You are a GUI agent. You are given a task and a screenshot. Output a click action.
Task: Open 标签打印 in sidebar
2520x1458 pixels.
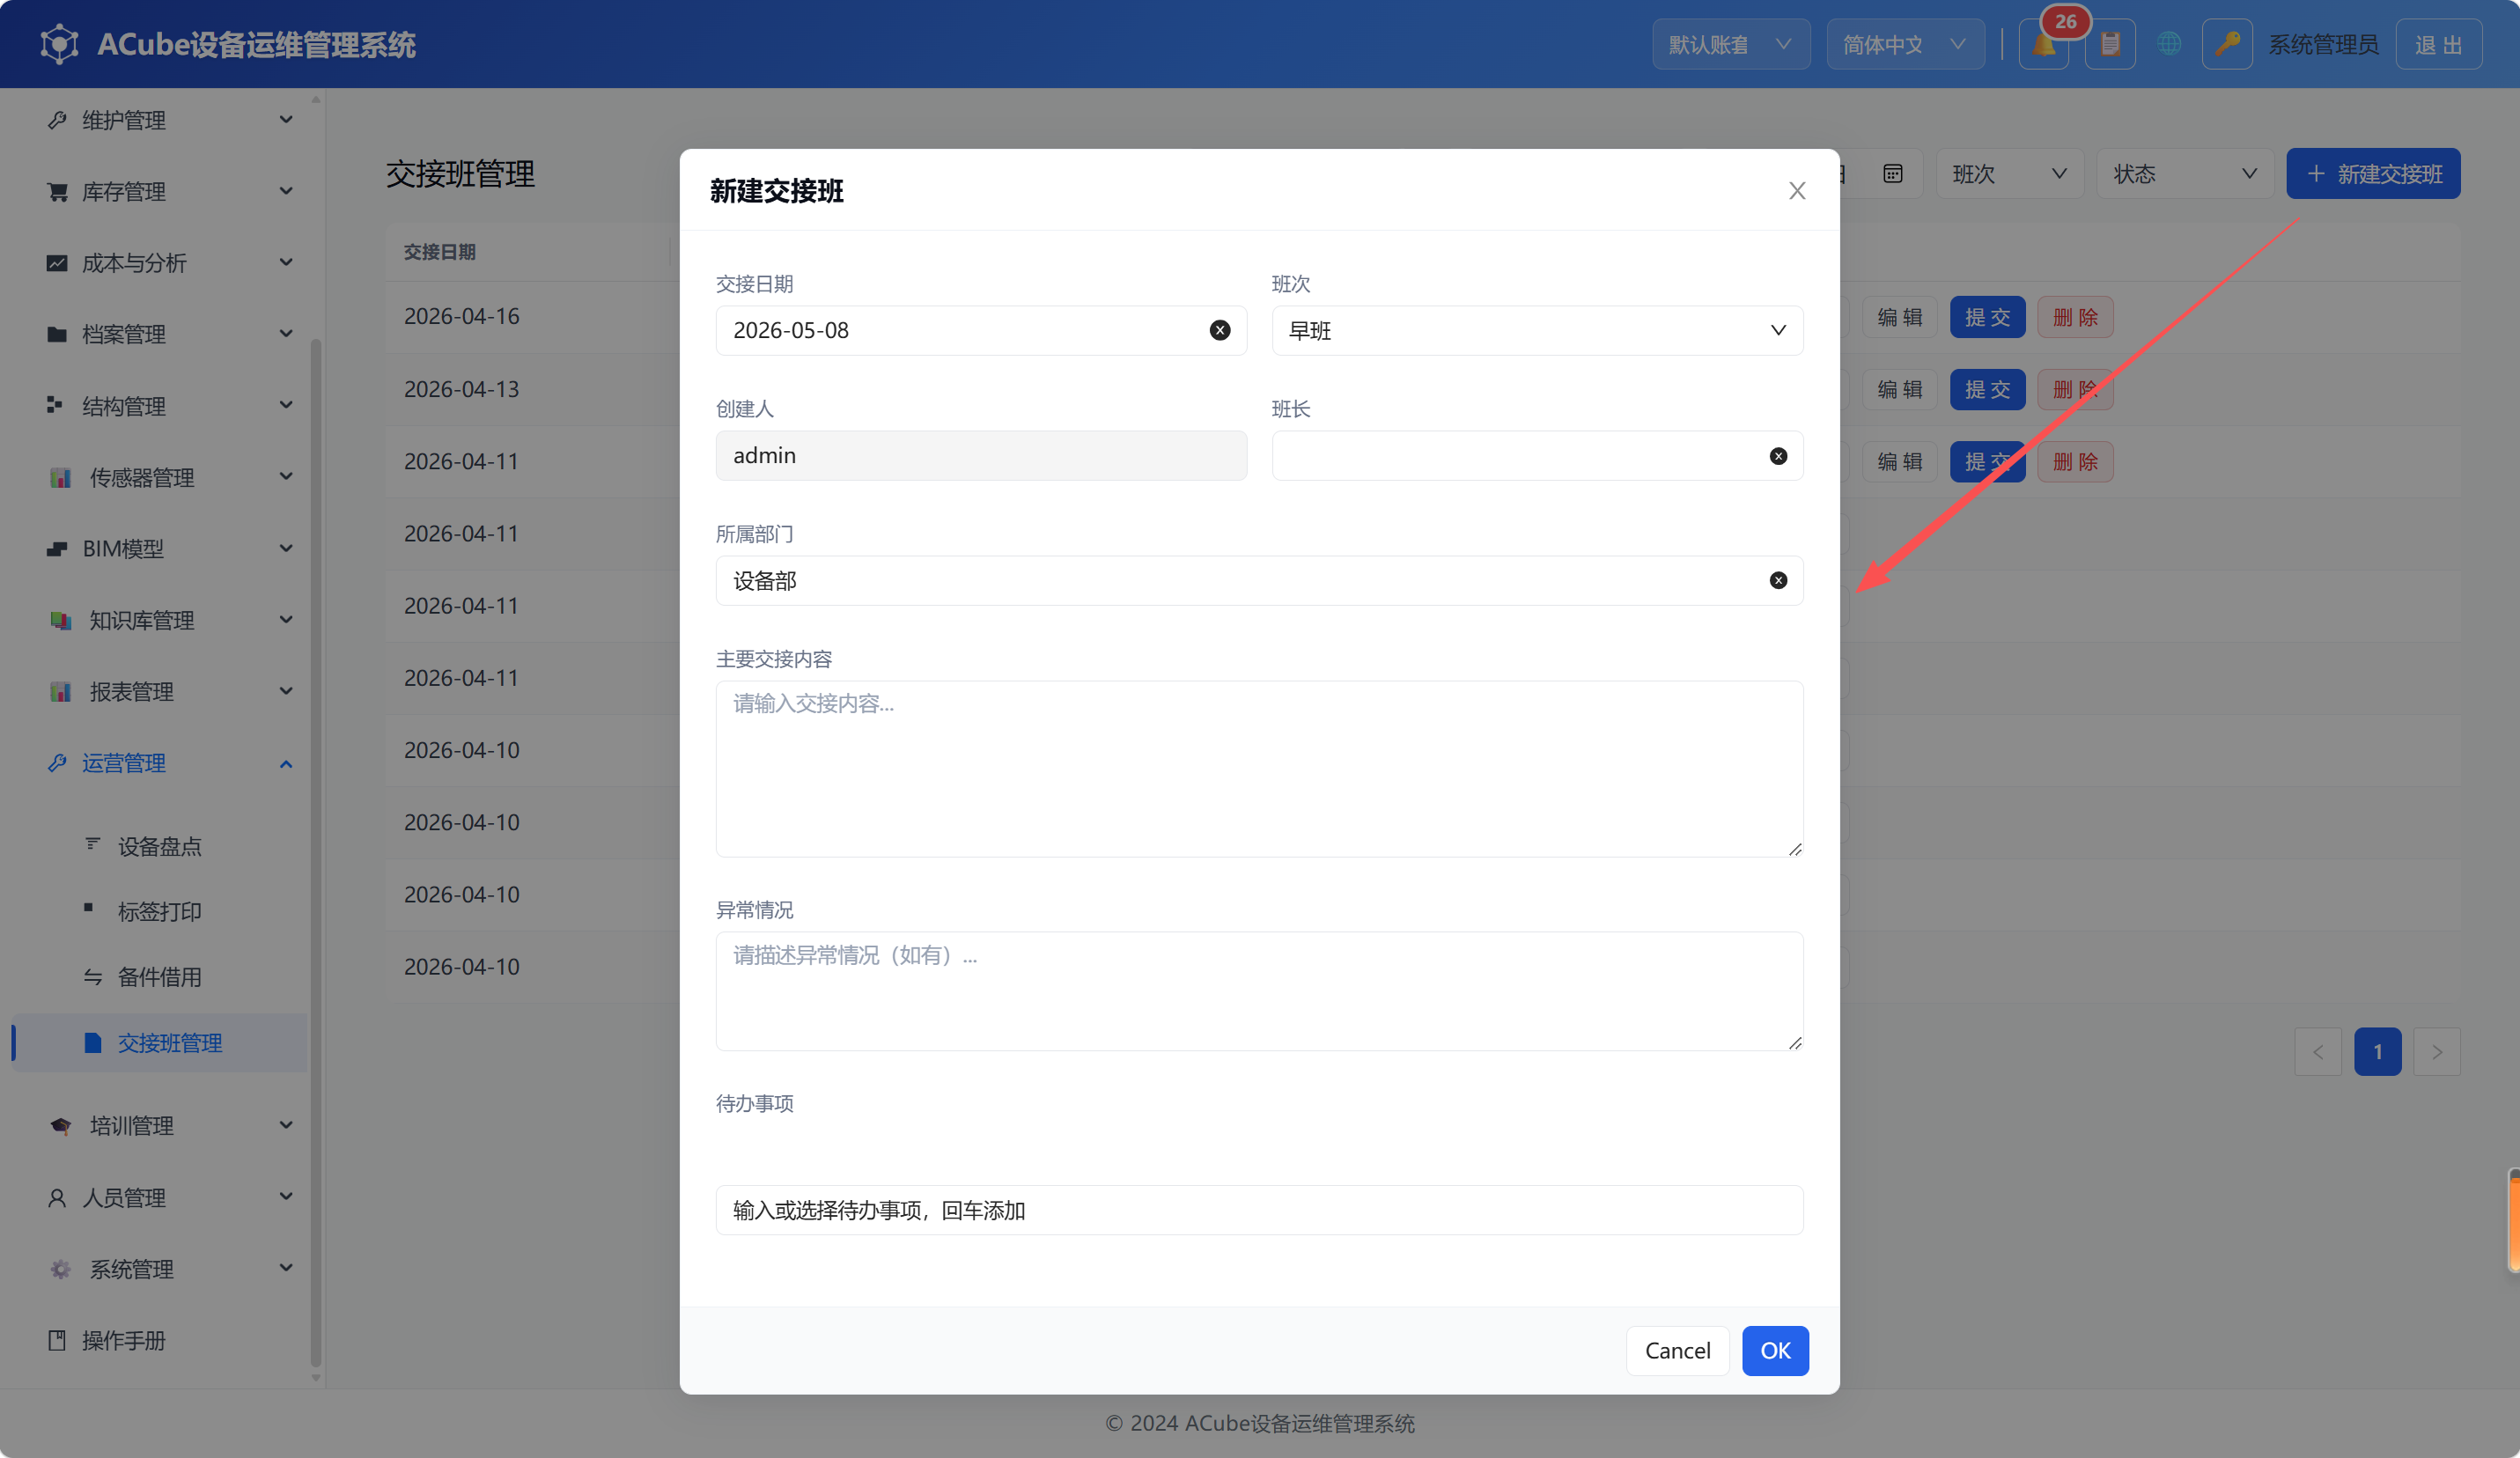tap(160, 911)
